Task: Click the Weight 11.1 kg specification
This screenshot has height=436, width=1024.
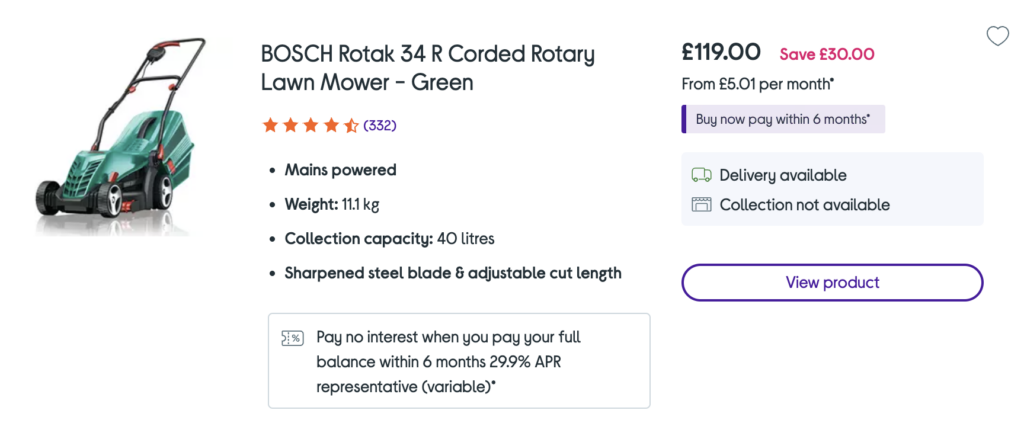Action: (x=332, y=205)
